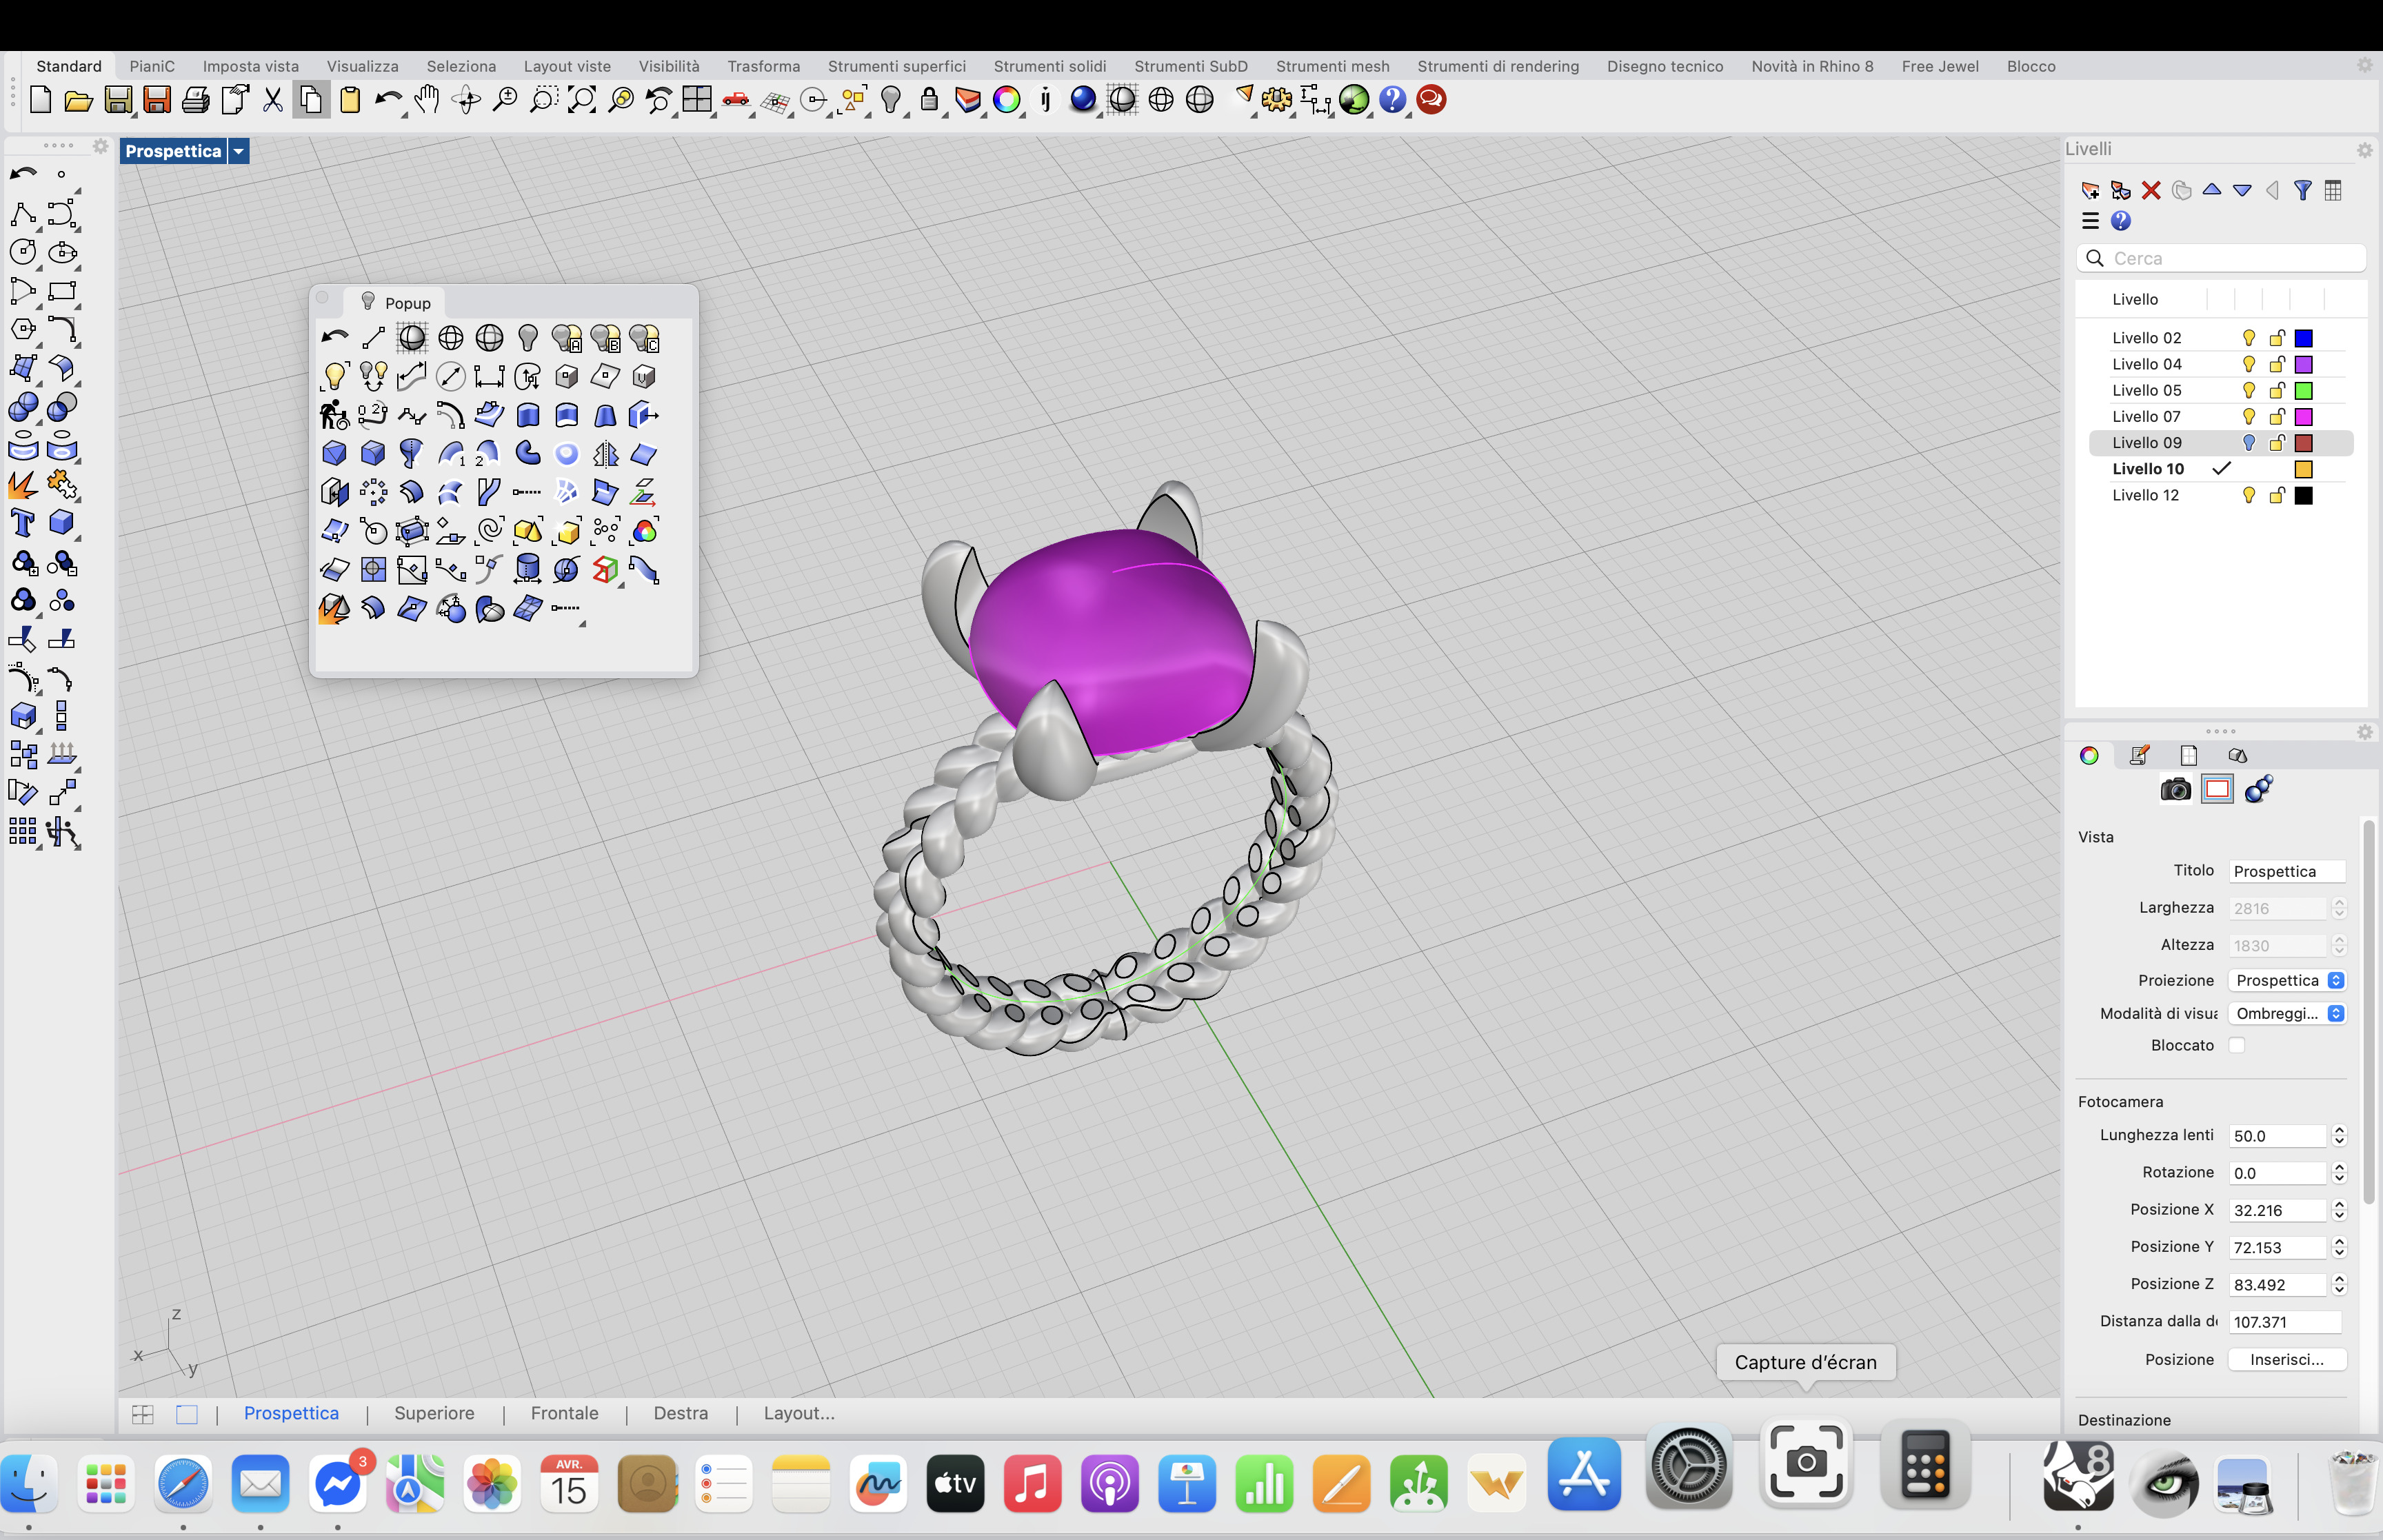Select the Circle tool in left sidebar
The width and height of the screenshot is (2383, 1540).
pyautogui.click(x=23, y=252)
